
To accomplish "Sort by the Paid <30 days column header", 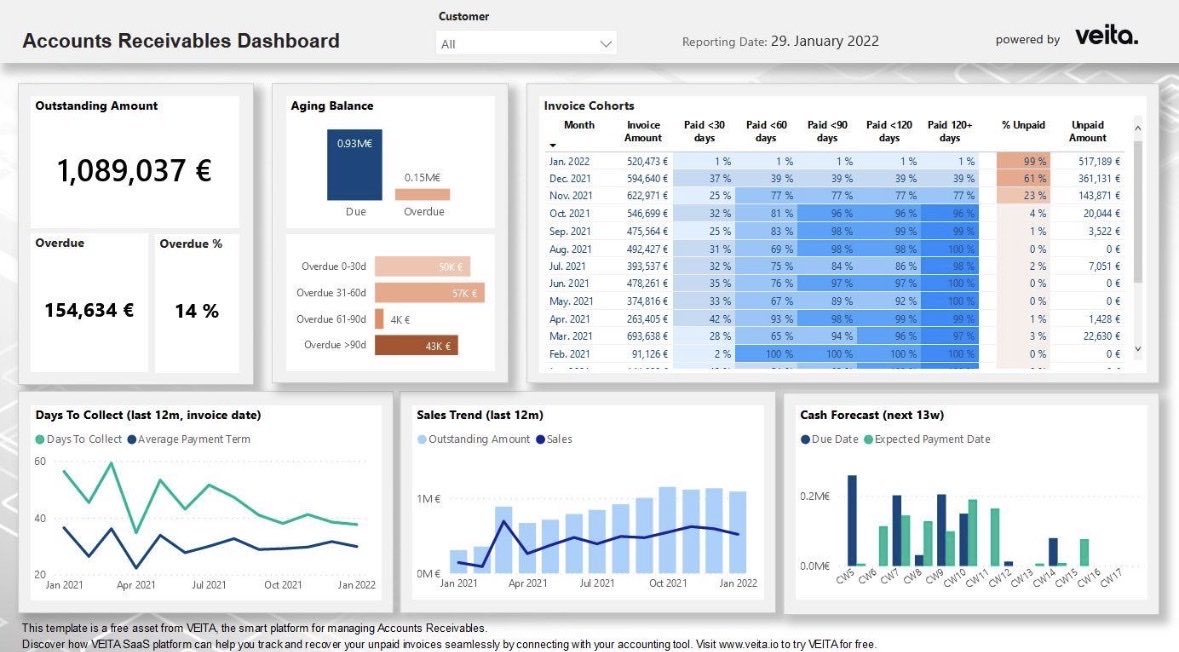I will (x=704, y=131).
